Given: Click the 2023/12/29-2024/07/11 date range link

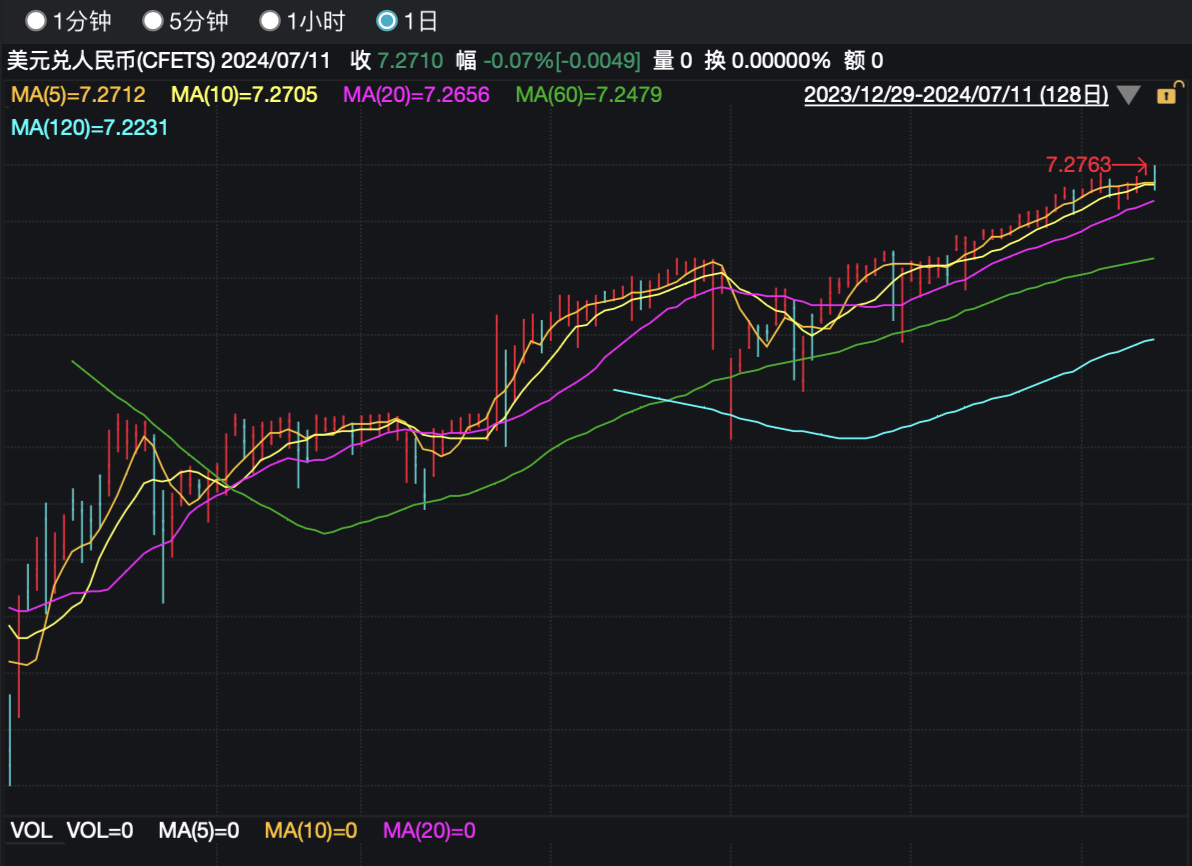Looking at the screenshot, I should point(956,95).
